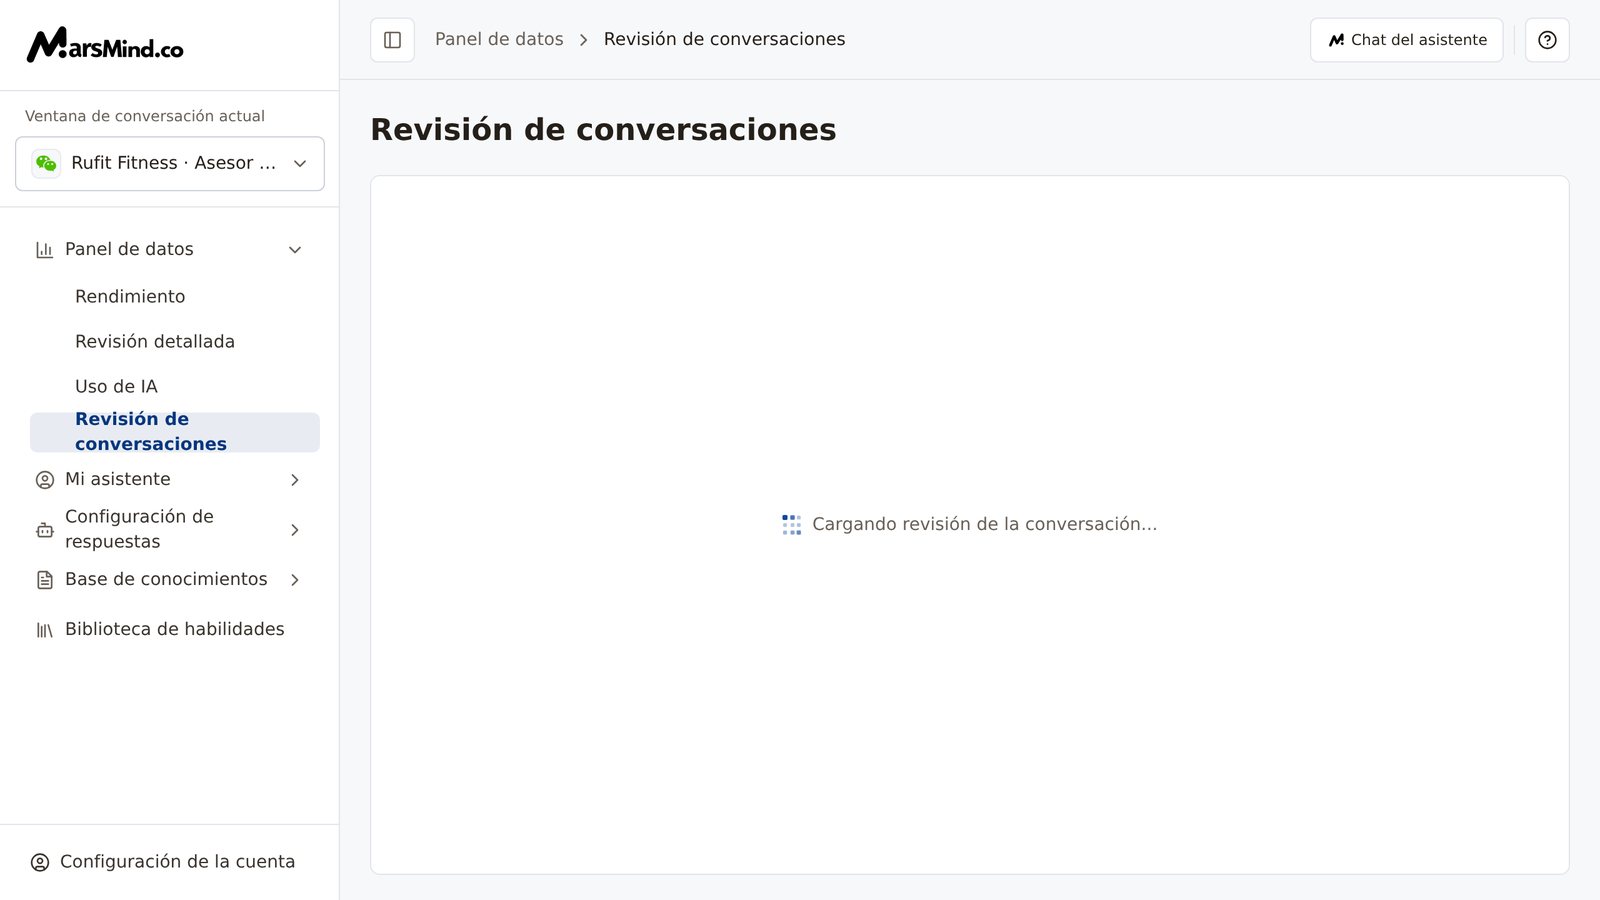Open Biblioteca de habilidades
The image size is (1600, 900).
175,629
